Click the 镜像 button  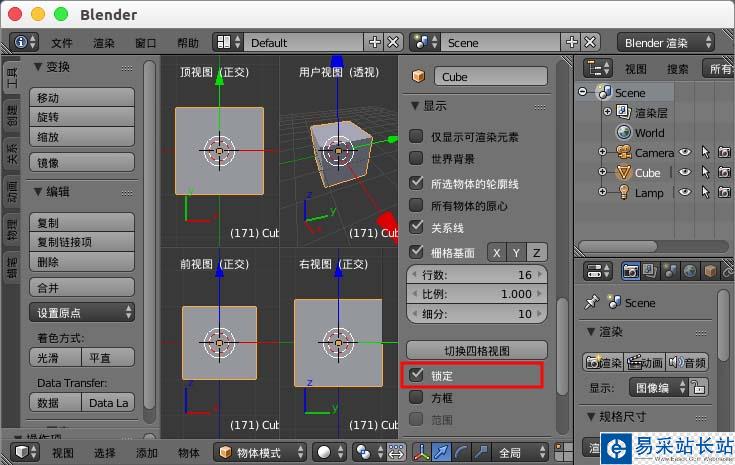pyautogui.click(x=82, y=163)
